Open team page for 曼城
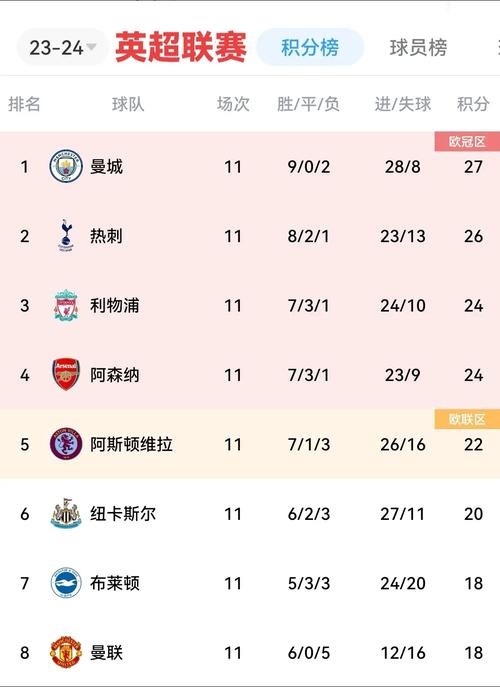This screenshot has width=500, height=687. (x=106, y=167)
